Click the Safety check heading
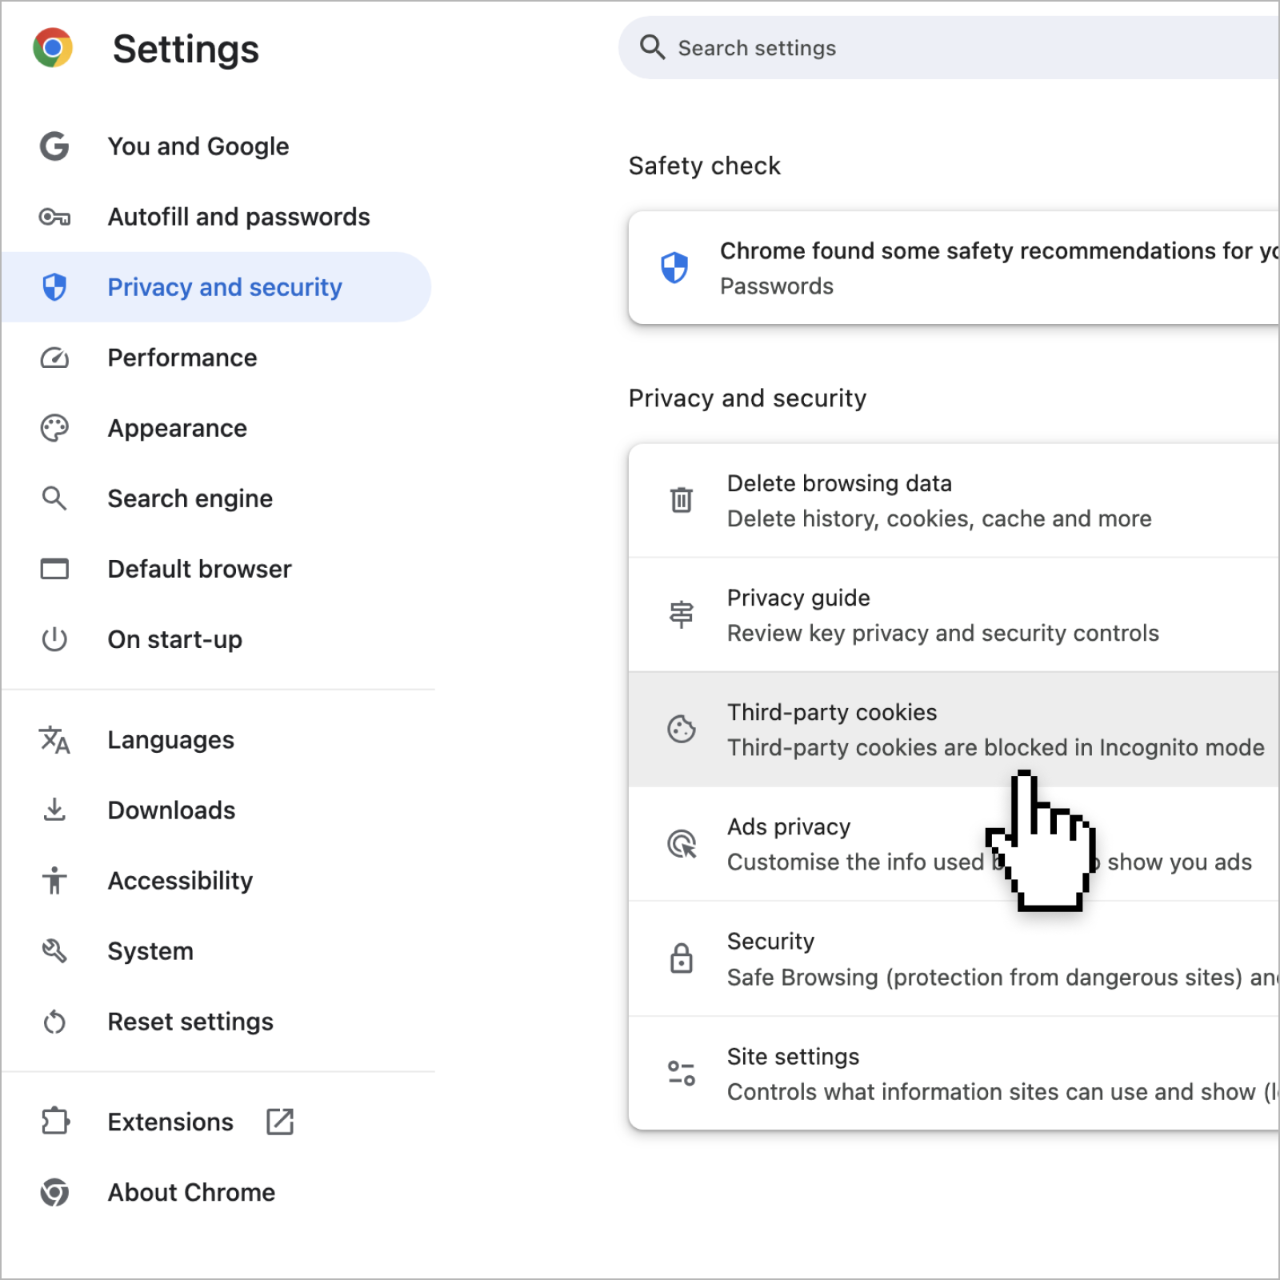 [x=704, y=166]
